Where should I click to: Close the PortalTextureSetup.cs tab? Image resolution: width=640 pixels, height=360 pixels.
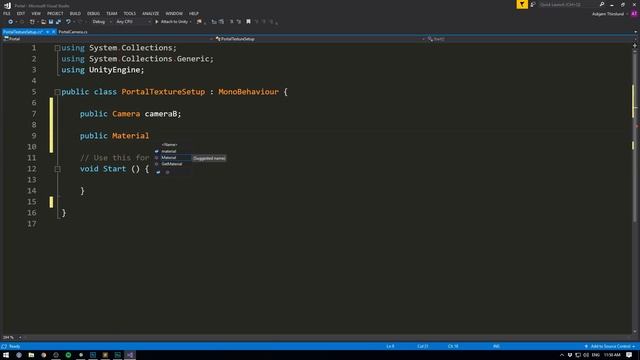pos(53,32)
